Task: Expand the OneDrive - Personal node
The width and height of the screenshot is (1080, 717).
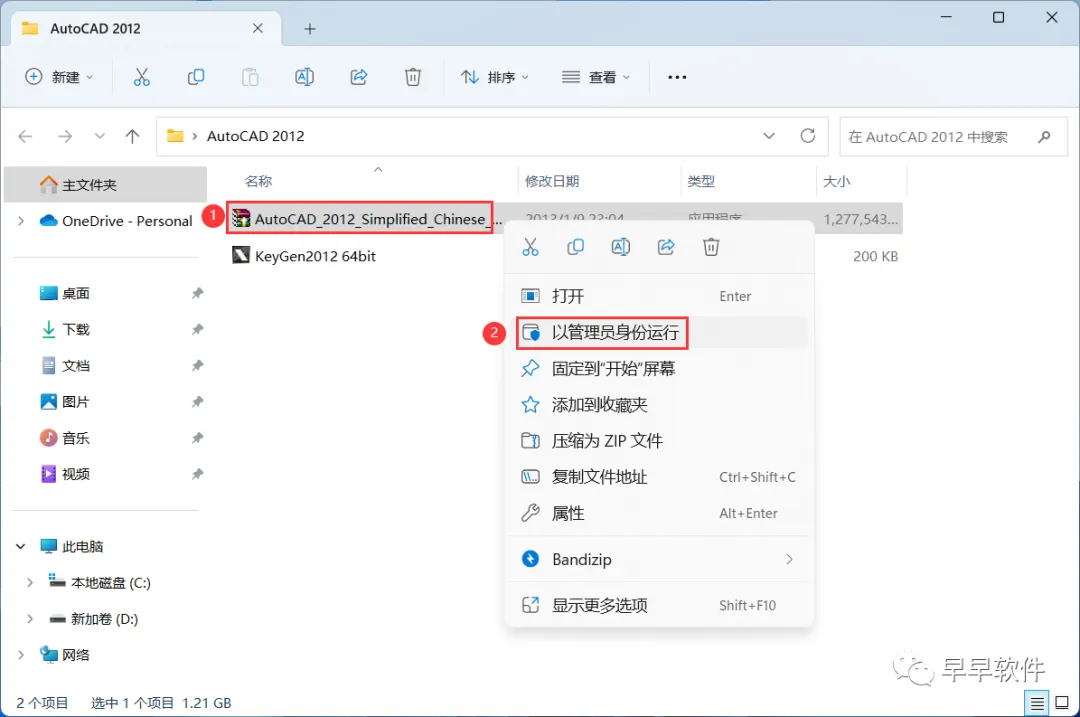Action: [x=21, y=221]
